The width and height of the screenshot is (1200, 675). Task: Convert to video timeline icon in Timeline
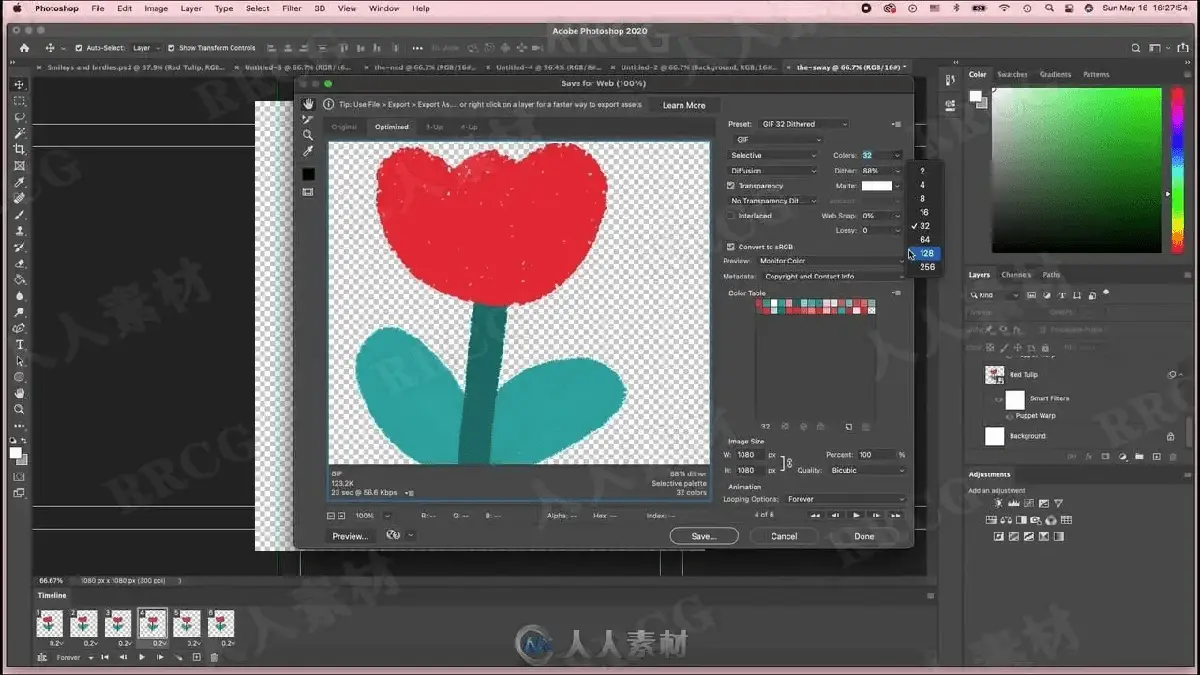(x=41, y=657)
